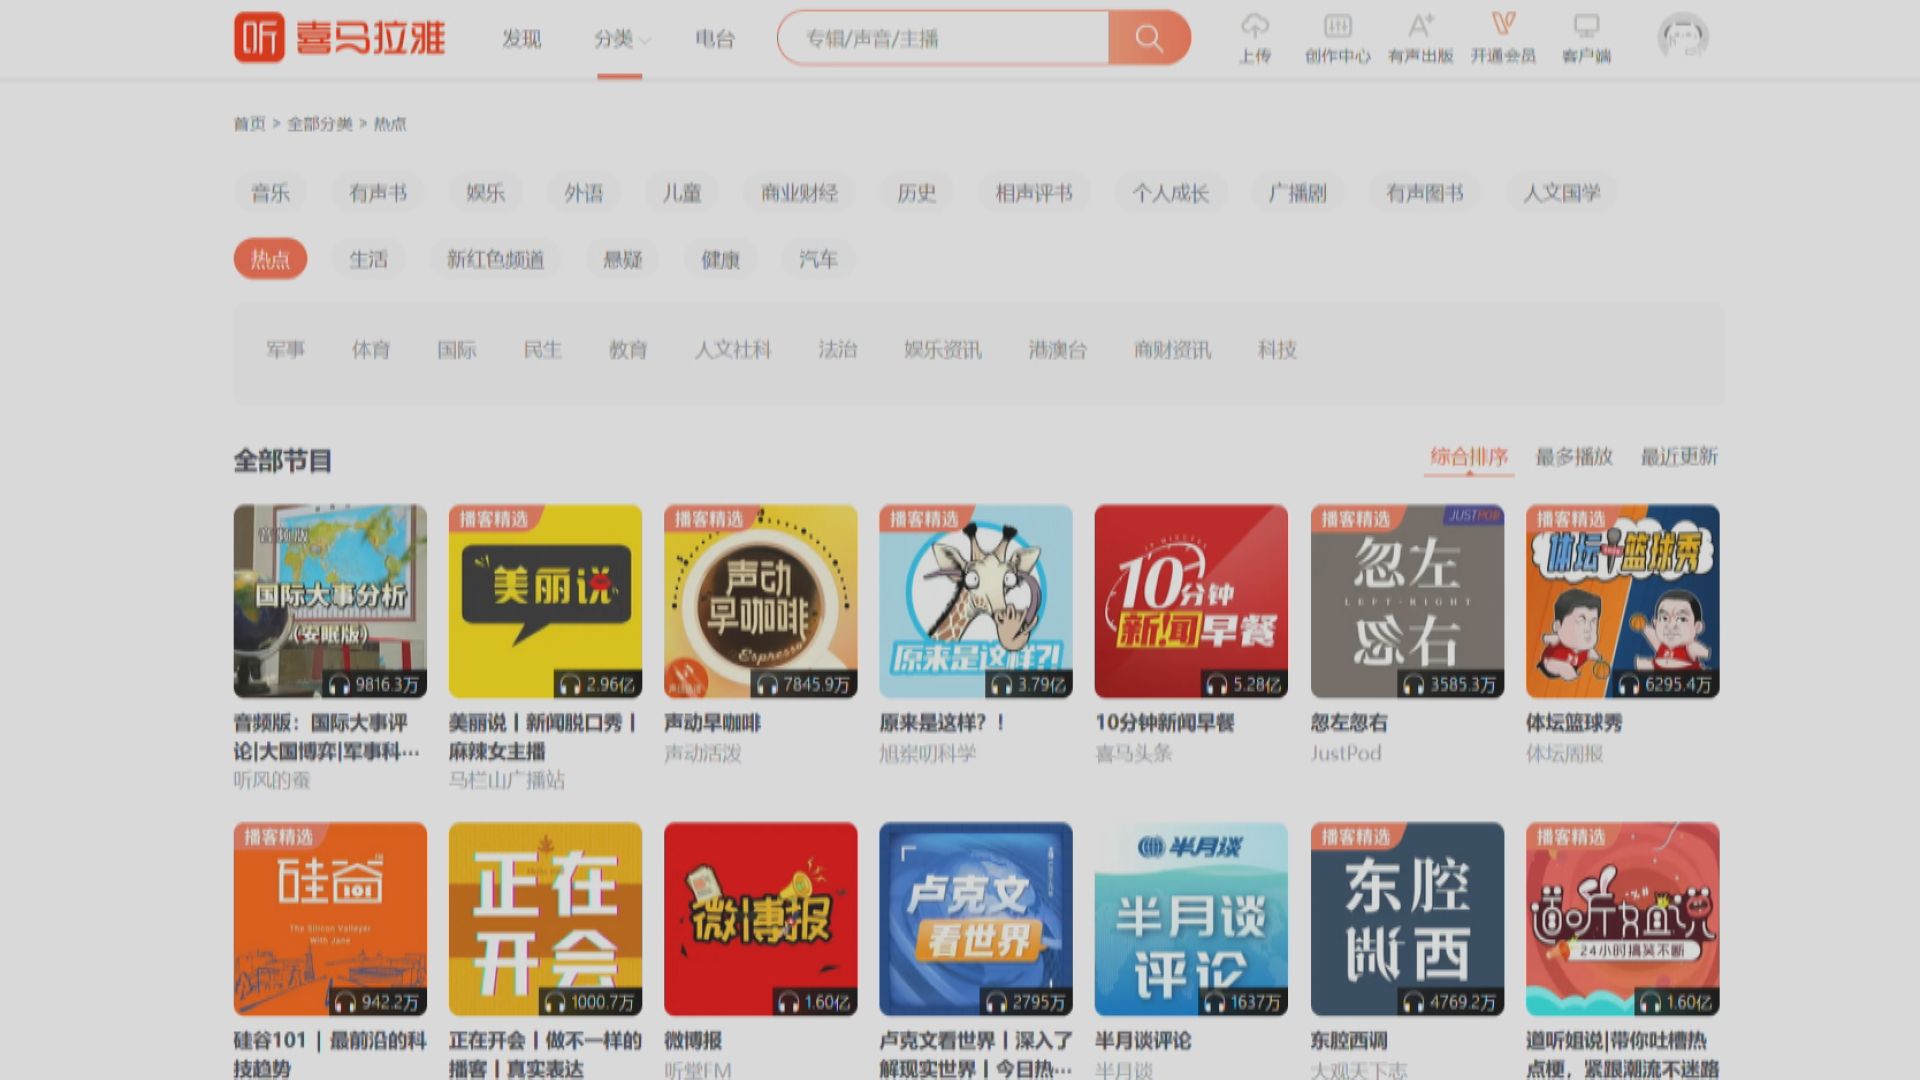The height and width of the screenshot is (1080, 1920).
Task: Click 首页 breadcrumb link
Action: click(x=249, y=124)
